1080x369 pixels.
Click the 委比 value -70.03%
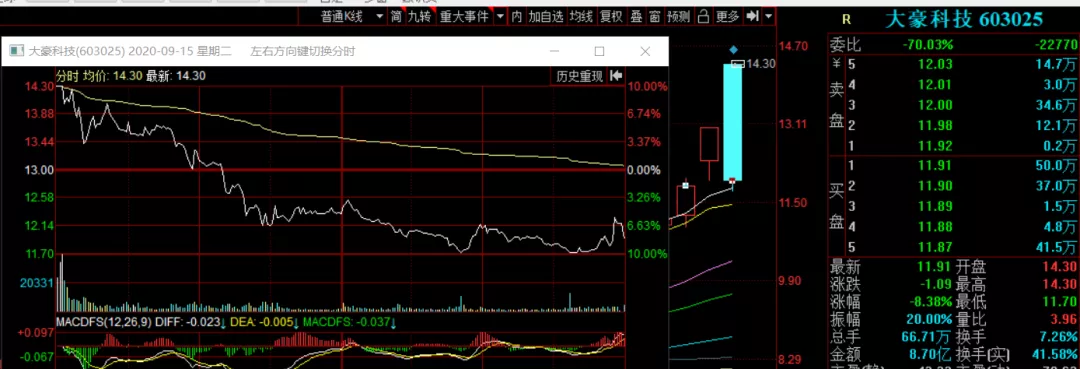point(928,45)
